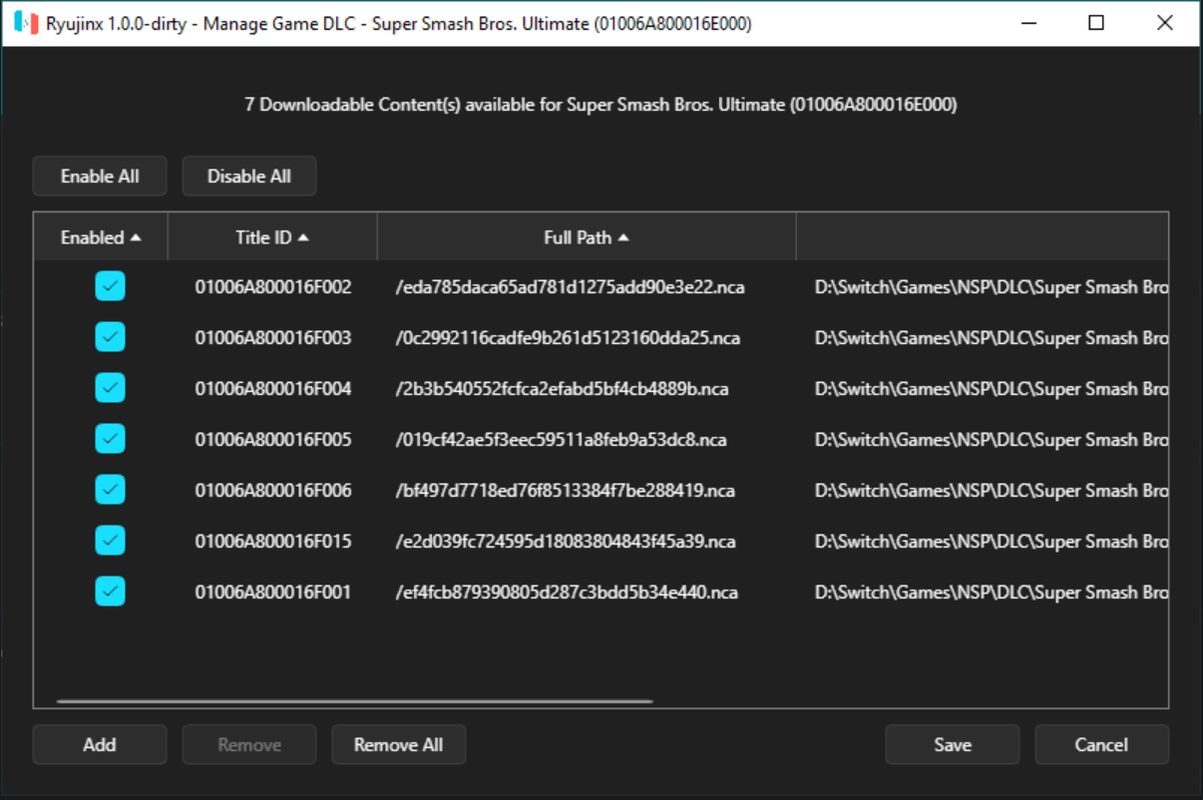Select title ID 01006A800016F004
Viewport: 1203px width, 800px height.
coord(273,389)
